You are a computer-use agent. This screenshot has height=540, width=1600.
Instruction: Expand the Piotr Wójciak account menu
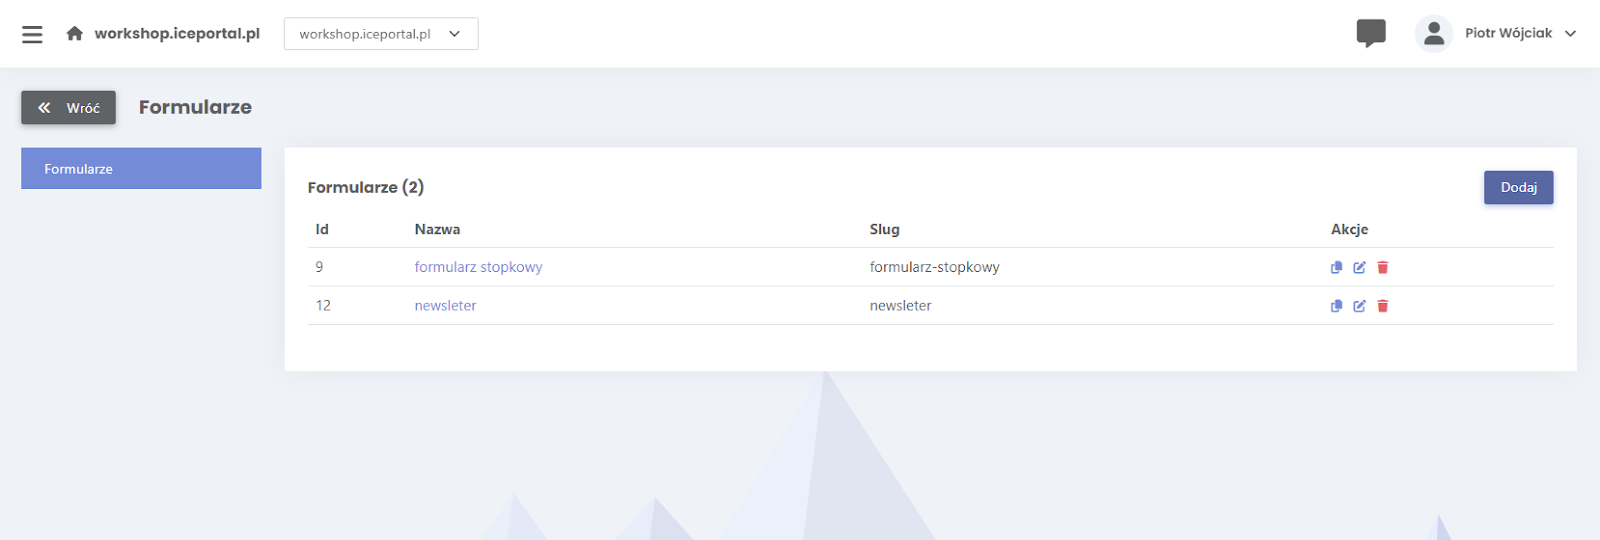click(1520, 34)
